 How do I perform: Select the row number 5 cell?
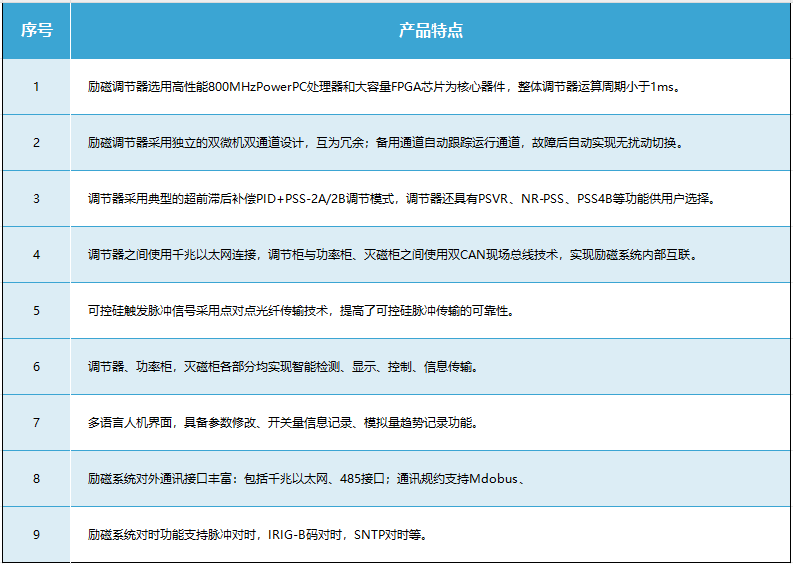tap(36, 311)
